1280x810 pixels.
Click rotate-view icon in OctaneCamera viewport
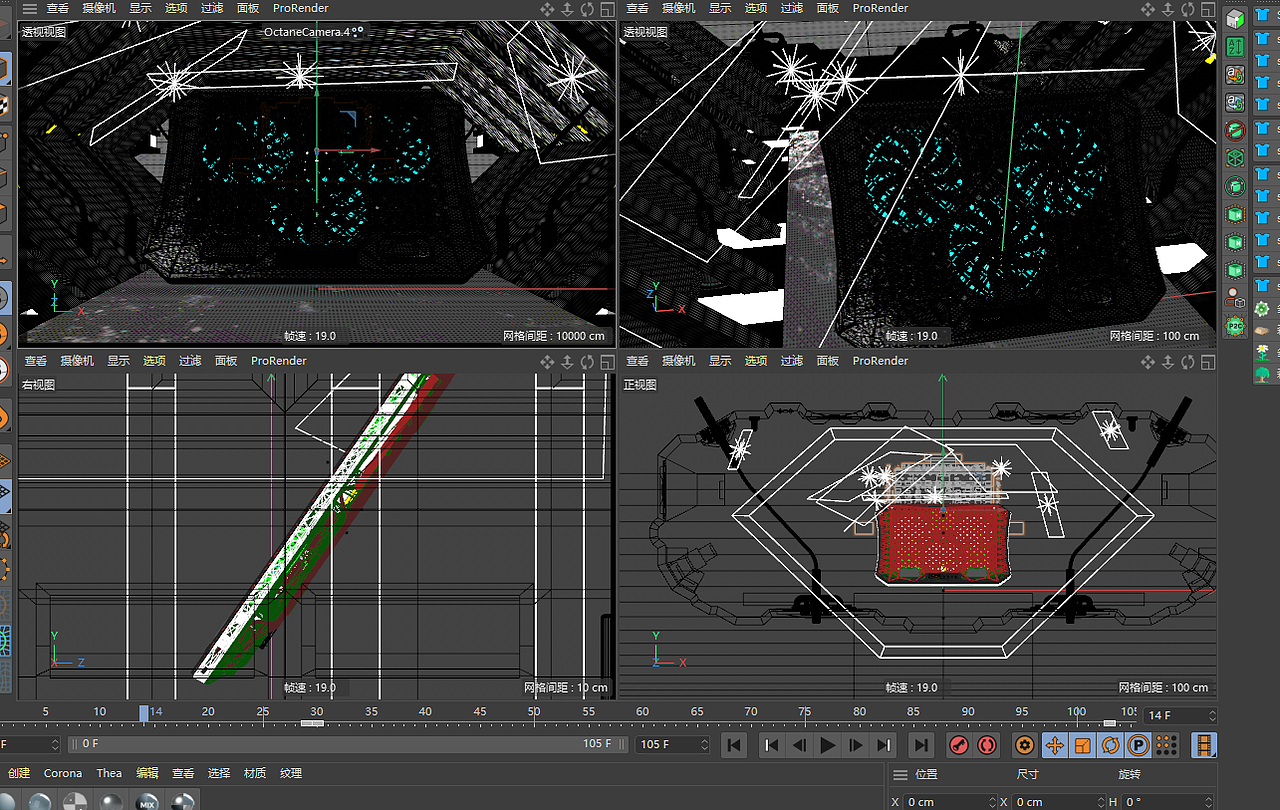(x=587, y=9)
